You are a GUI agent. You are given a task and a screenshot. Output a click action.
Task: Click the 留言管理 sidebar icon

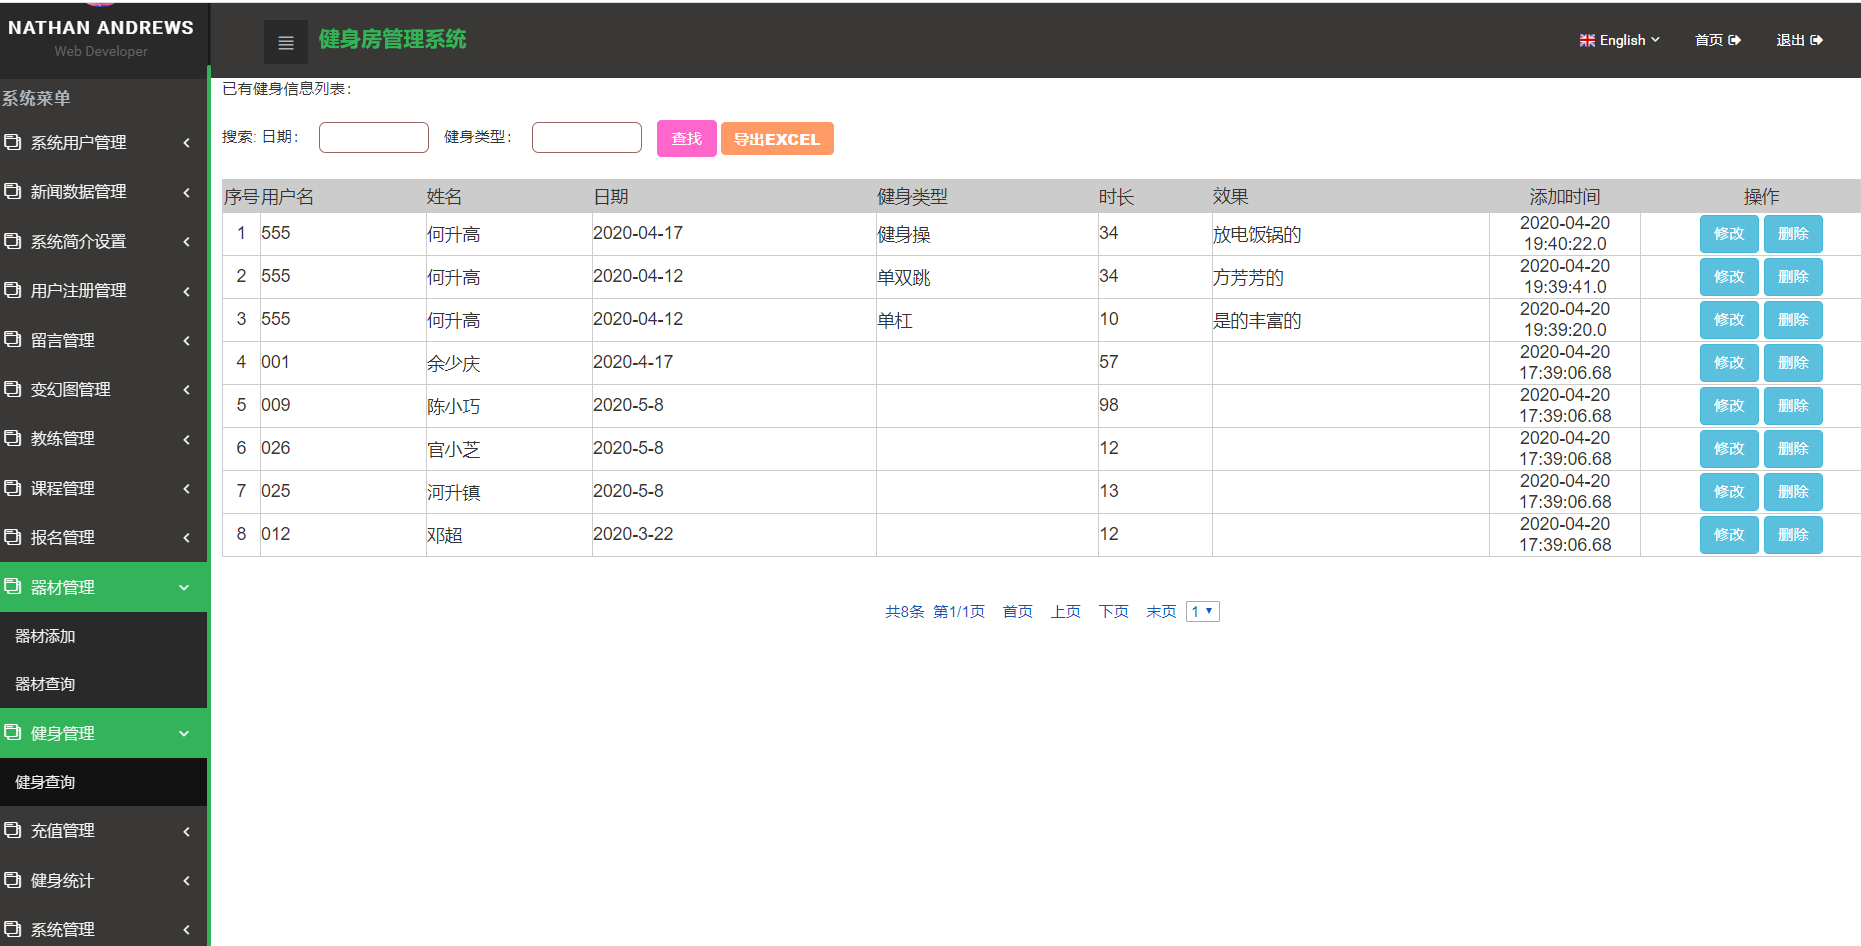click(x=13, y=340)
